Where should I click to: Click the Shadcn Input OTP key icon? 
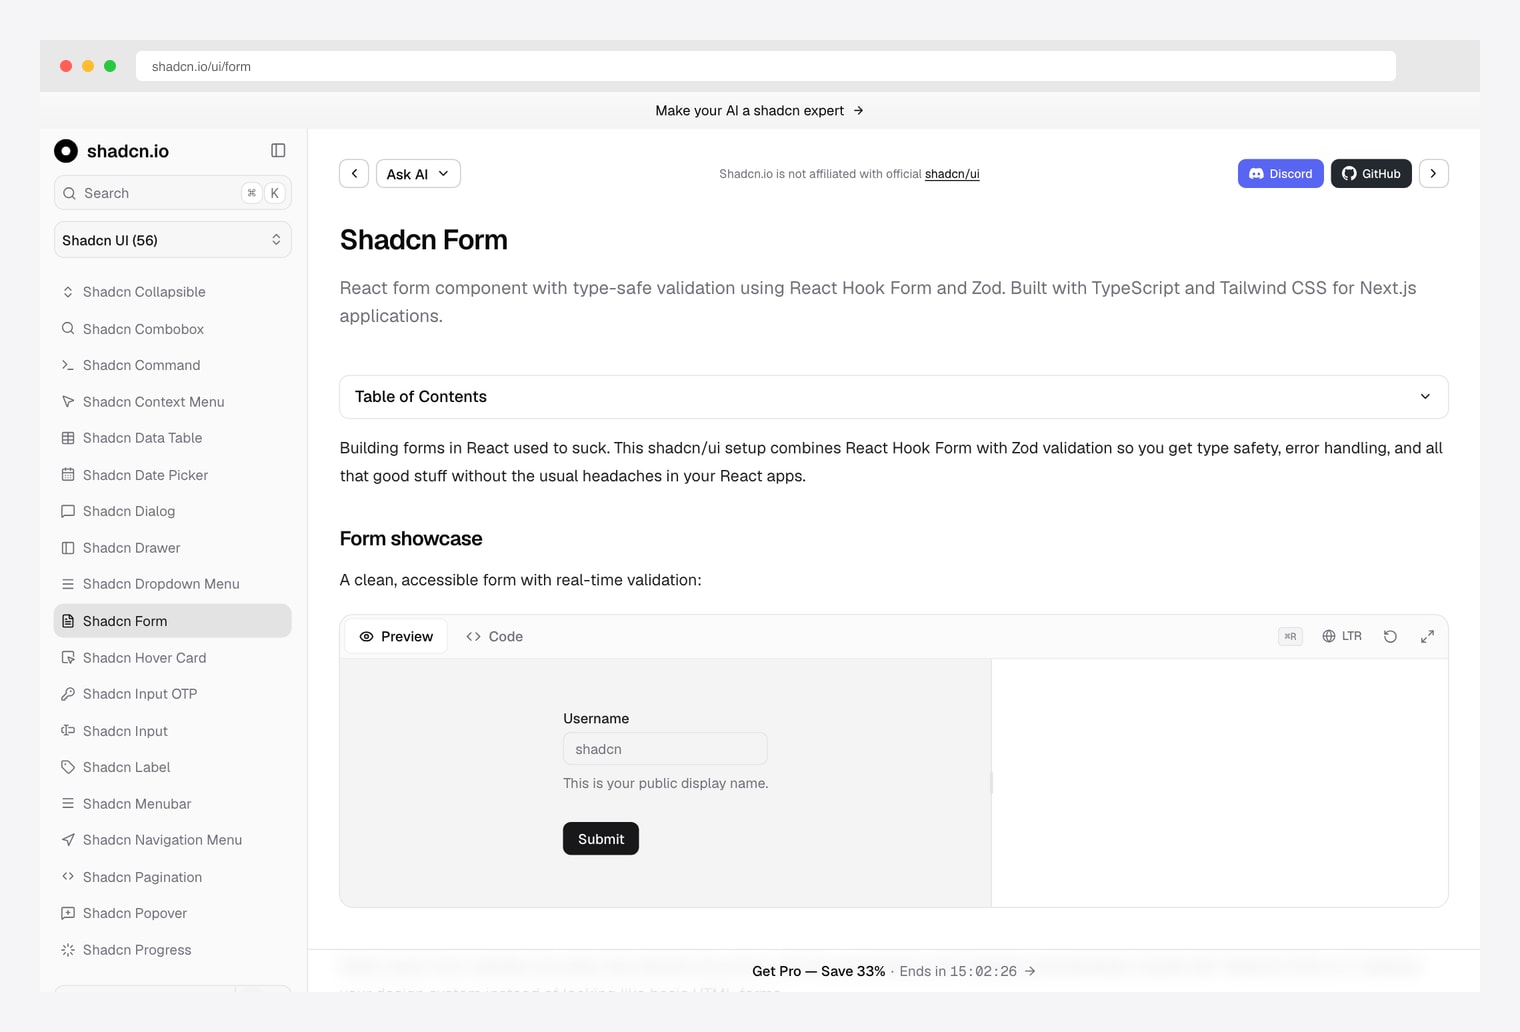[68, 694]
